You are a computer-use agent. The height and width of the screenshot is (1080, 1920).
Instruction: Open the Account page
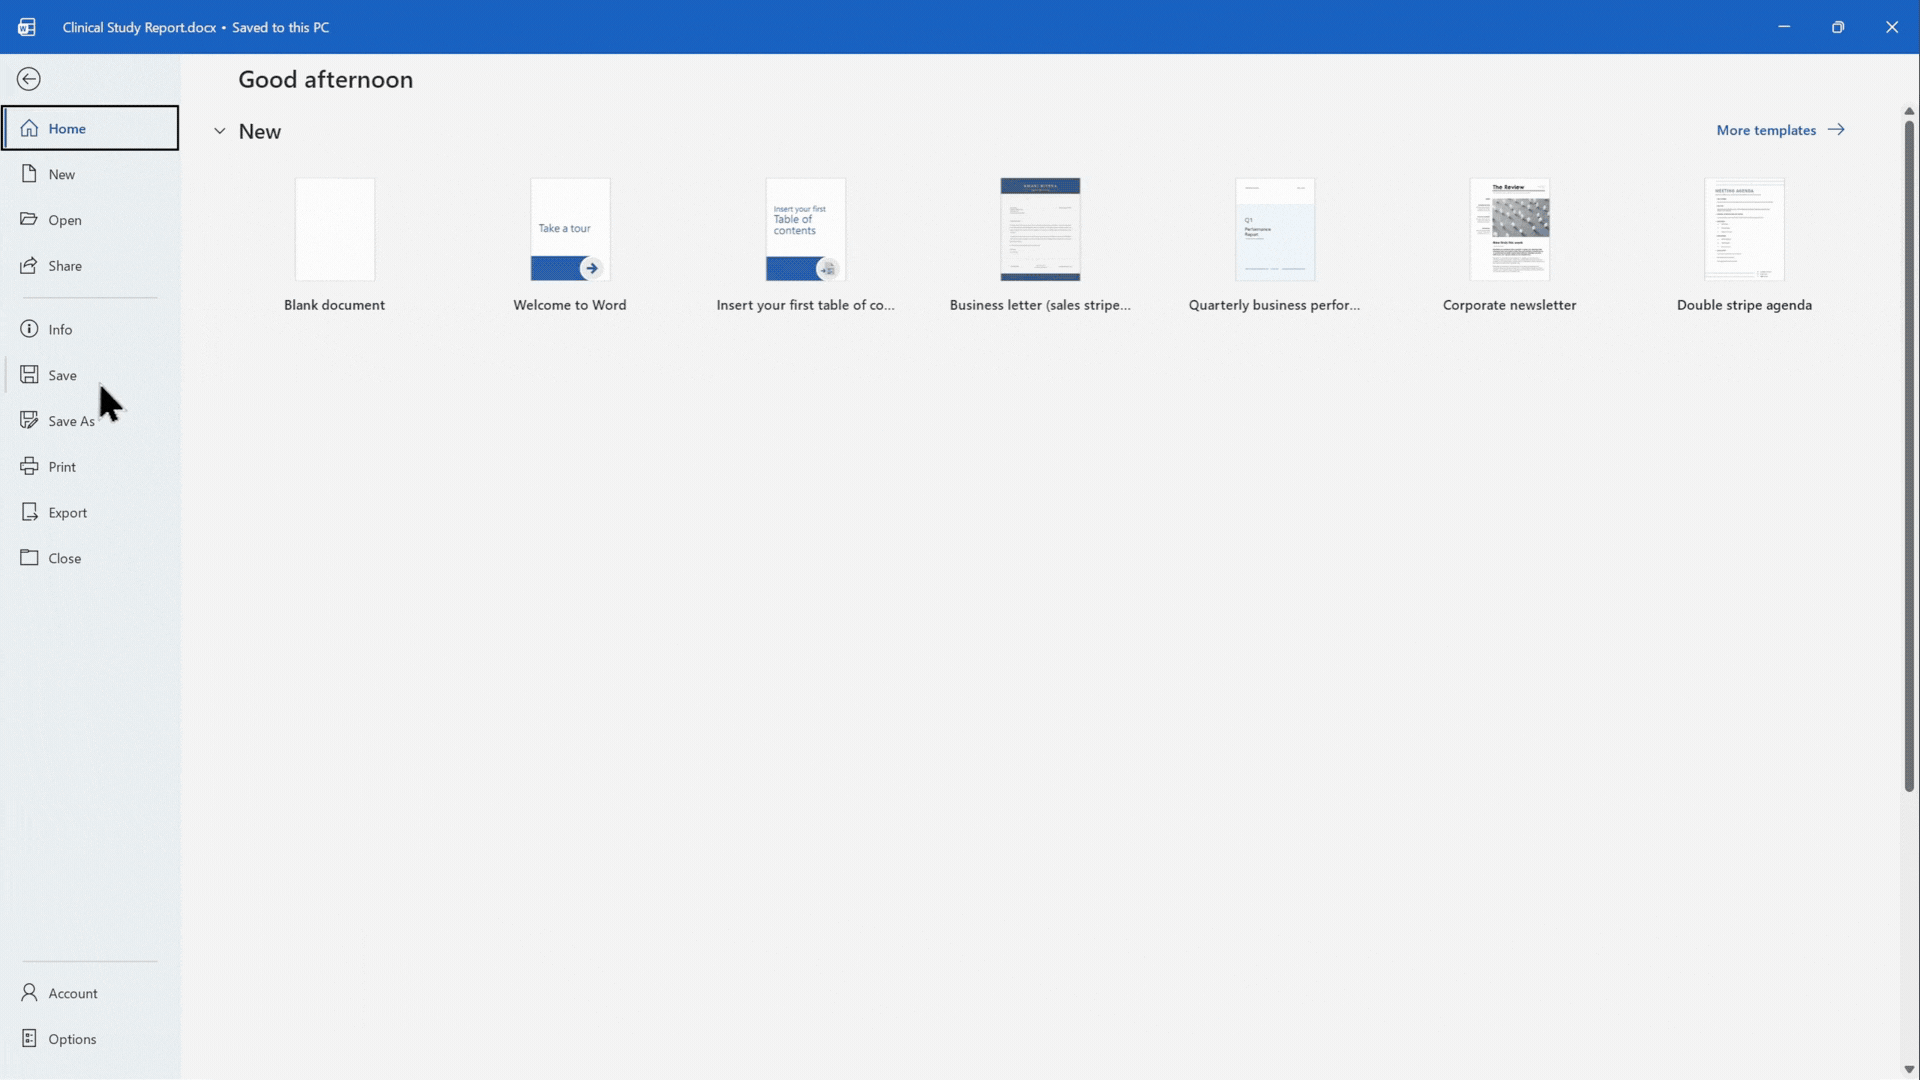[90, 993]
